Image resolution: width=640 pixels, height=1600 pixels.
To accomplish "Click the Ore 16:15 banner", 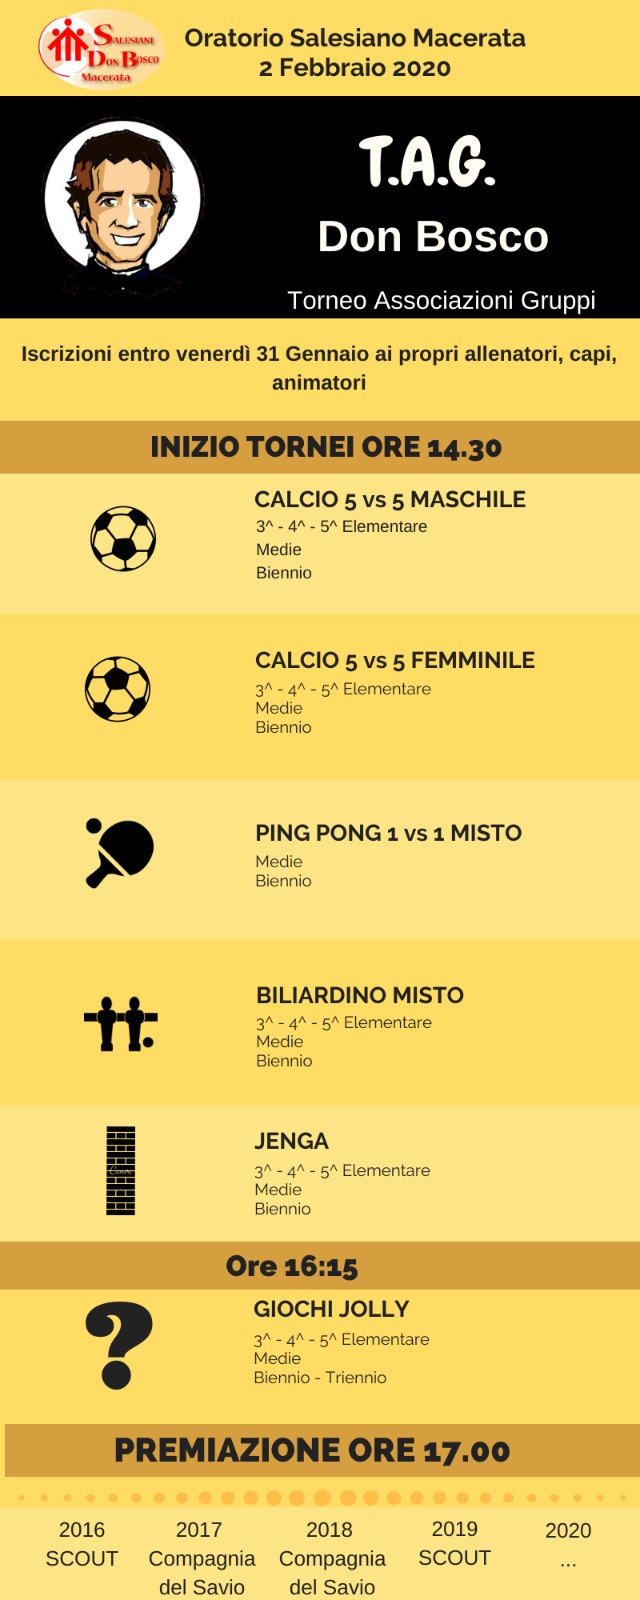I will tap(320, 1266).
